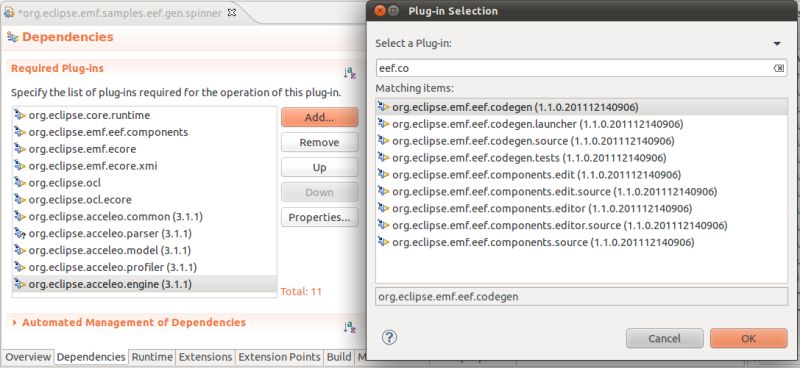Click the selected plug-in status field
The image size is (800, 368).
pos(581,297)
